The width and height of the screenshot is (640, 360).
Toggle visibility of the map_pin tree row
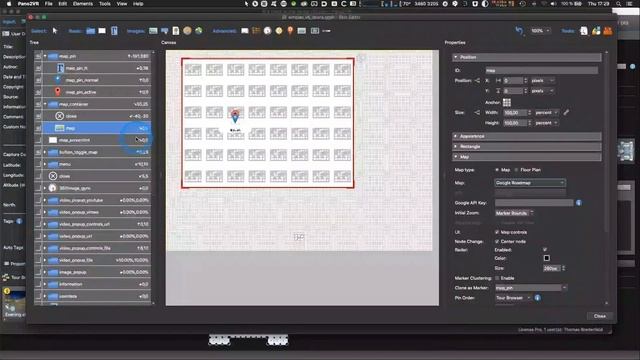(x=38, y=56)
